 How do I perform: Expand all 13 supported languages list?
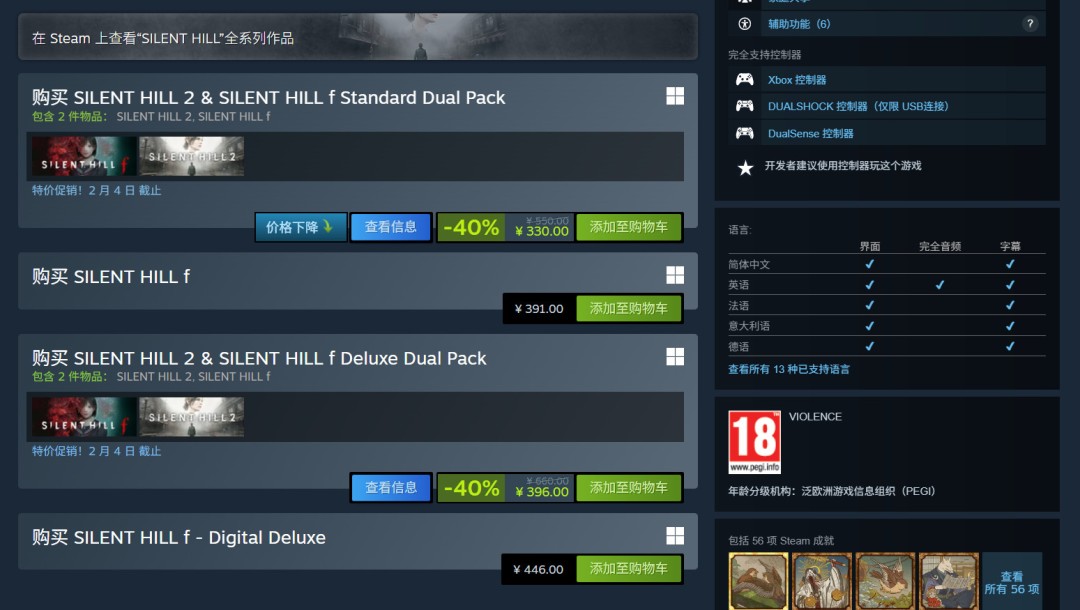tap(789, 369)
